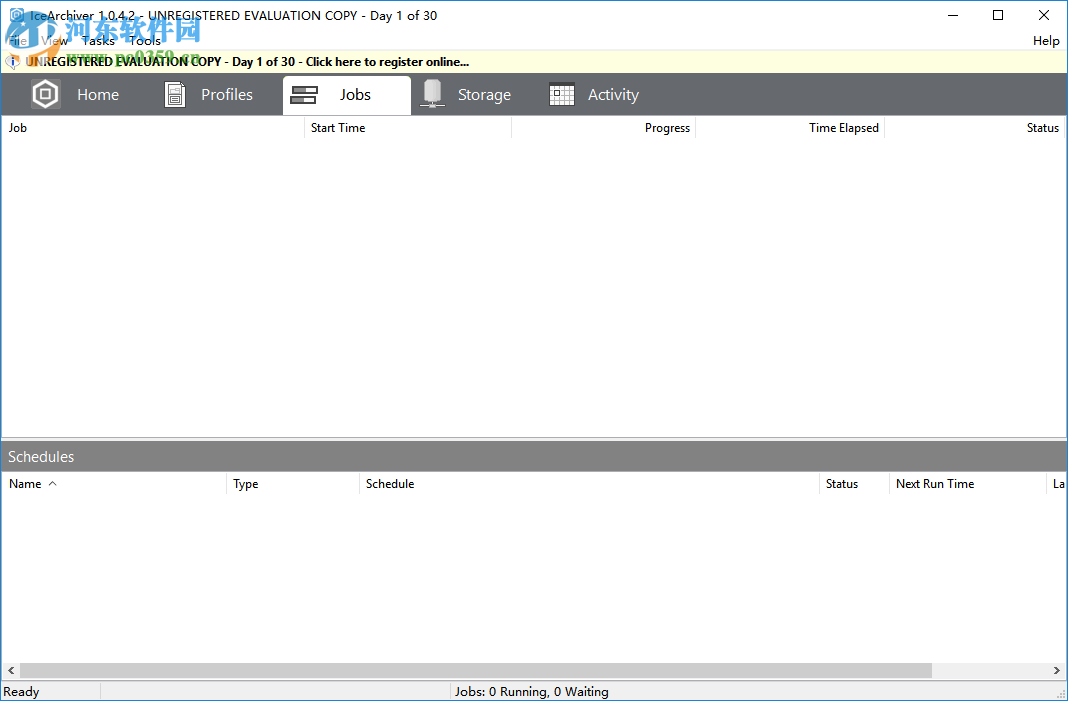
Task: Sort schedules by Name column
Action: point(114,484)
